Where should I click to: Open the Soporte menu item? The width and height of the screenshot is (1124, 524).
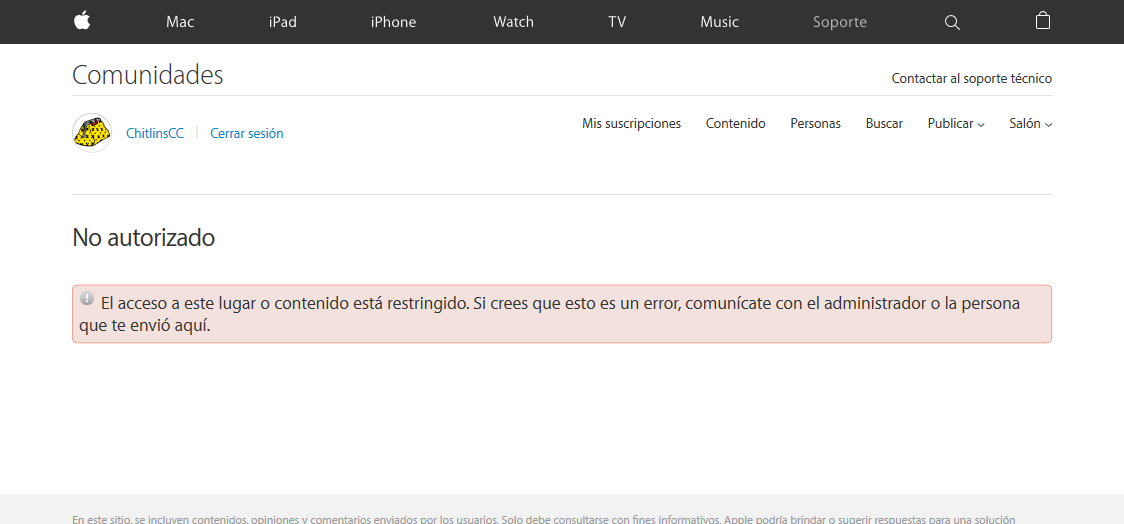tap(839, 22)
